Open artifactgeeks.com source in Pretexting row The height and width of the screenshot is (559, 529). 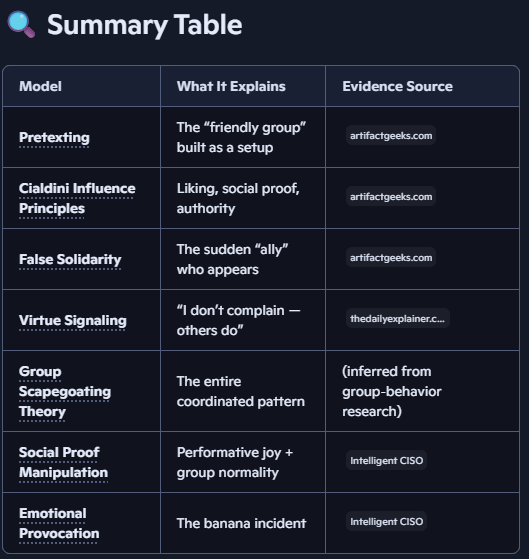(x=391, y=135)
